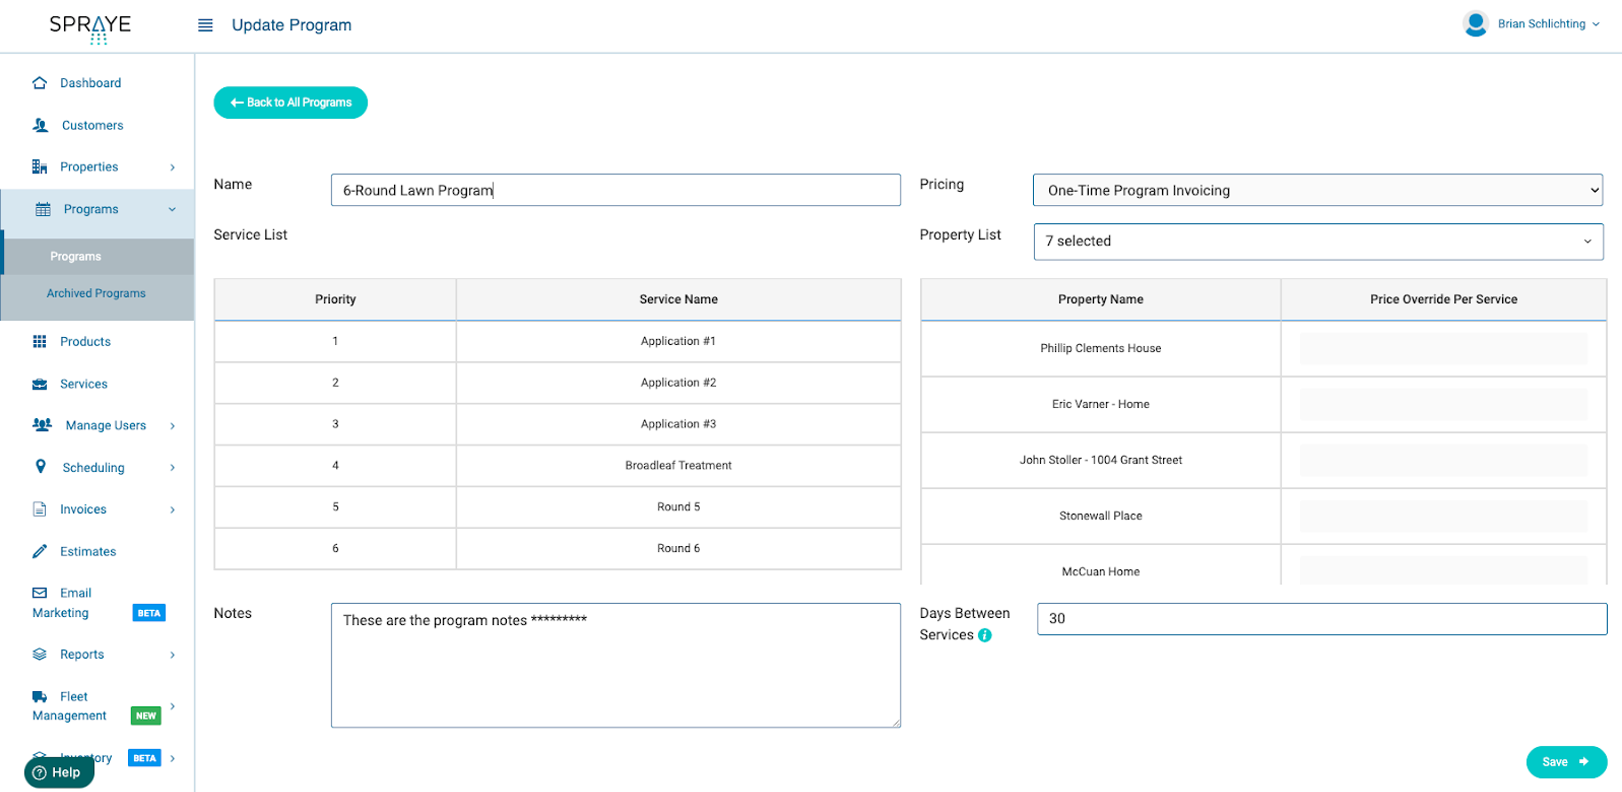Click the Customers people icon
1622x792 pixels.
pos(40,125)
